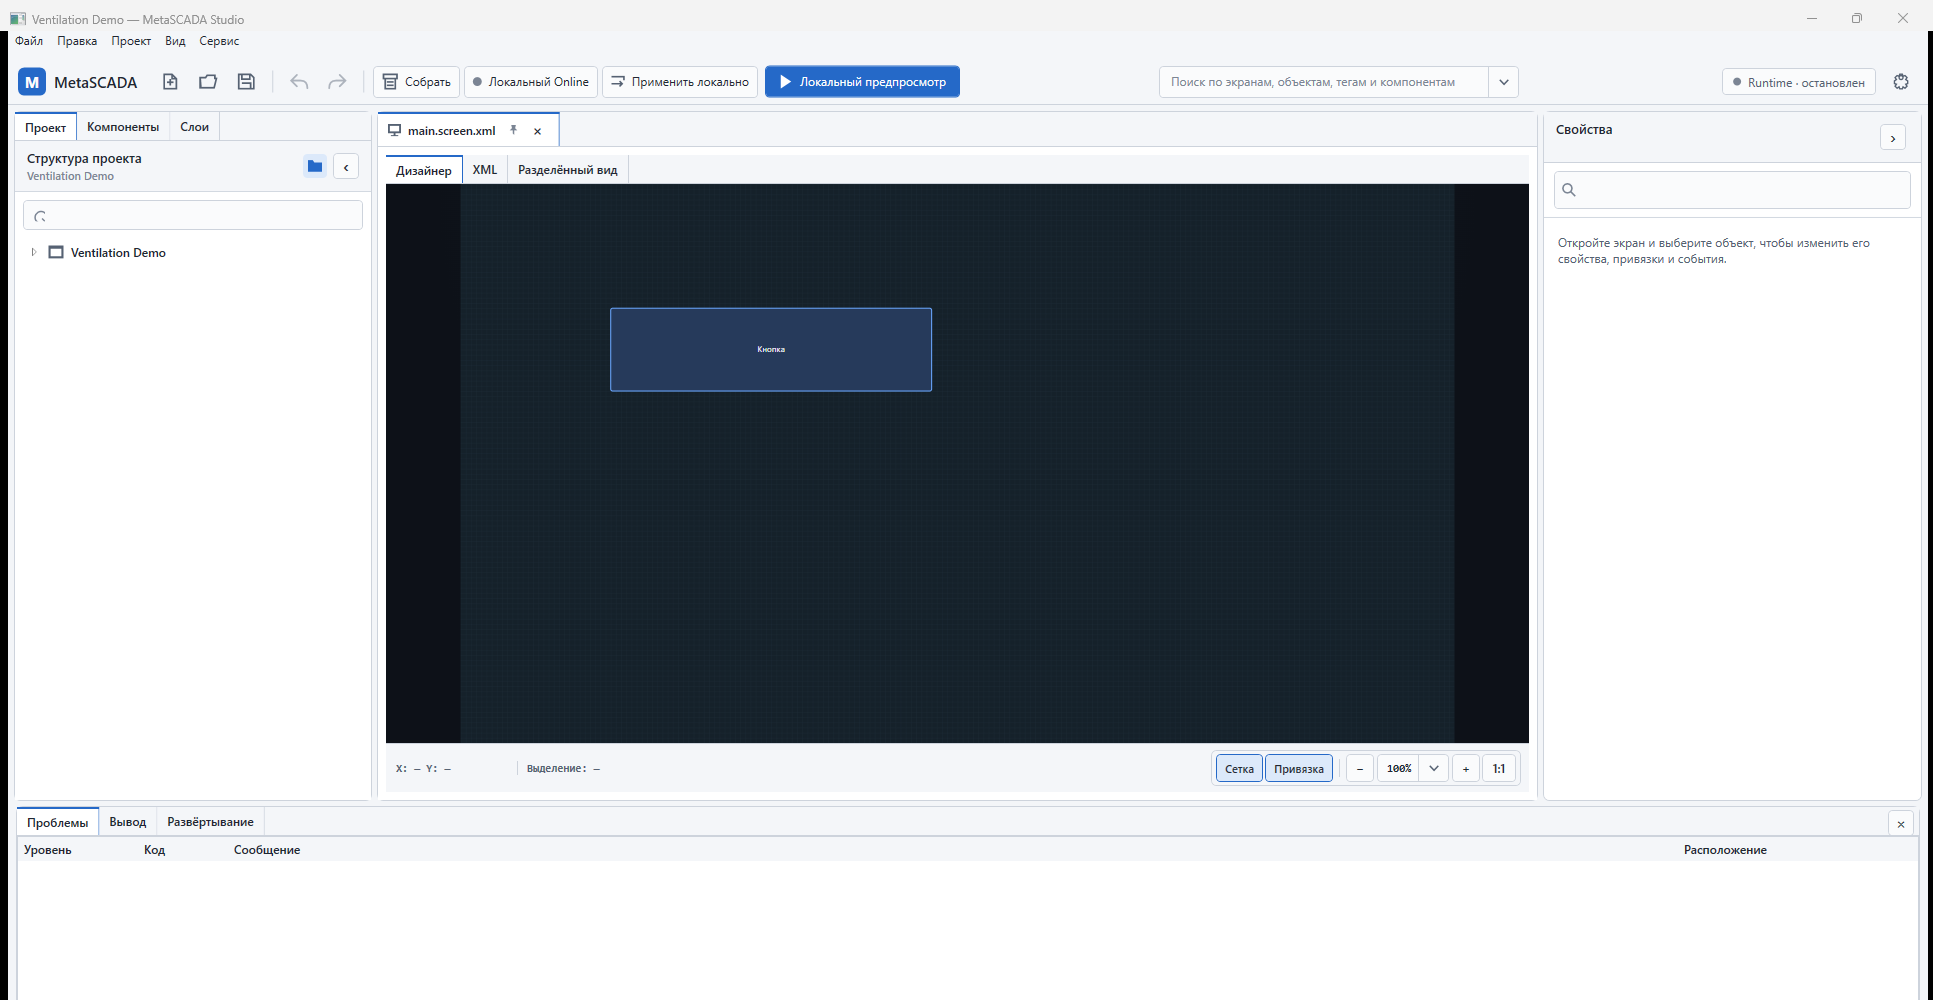1933x1000 pixels.
Task: Redo action arrow in toolbar
Action: (x=337, y=82)
